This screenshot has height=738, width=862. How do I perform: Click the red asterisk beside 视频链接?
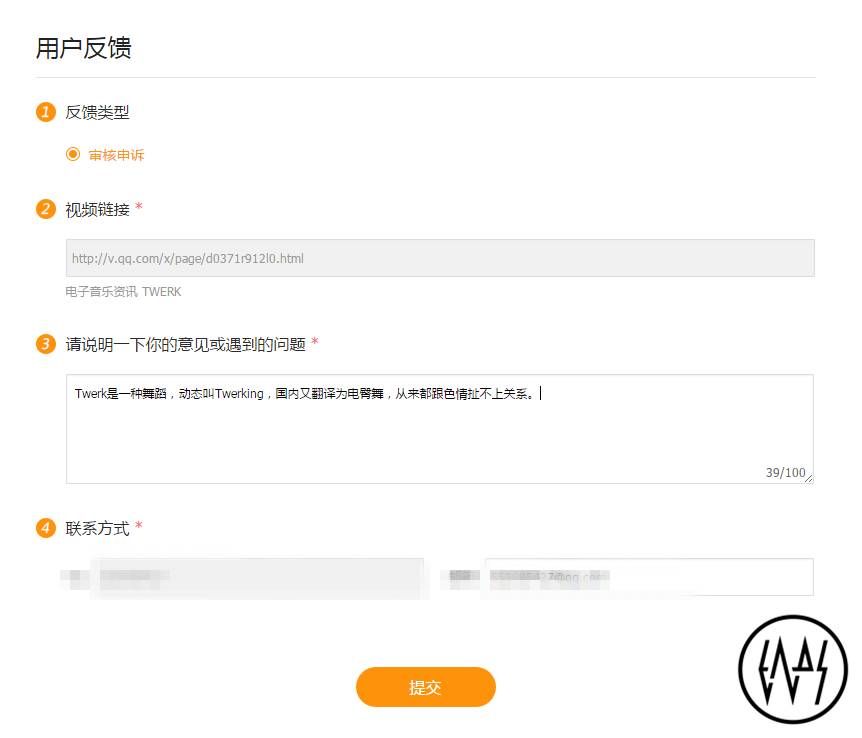(139, 206)
